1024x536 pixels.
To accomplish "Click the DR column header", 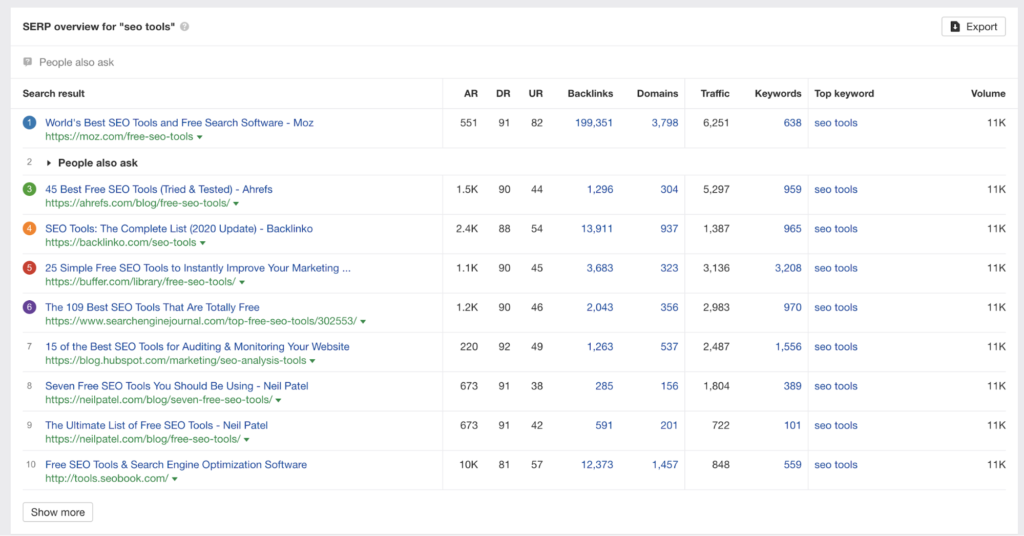I will tap(503, 93).
